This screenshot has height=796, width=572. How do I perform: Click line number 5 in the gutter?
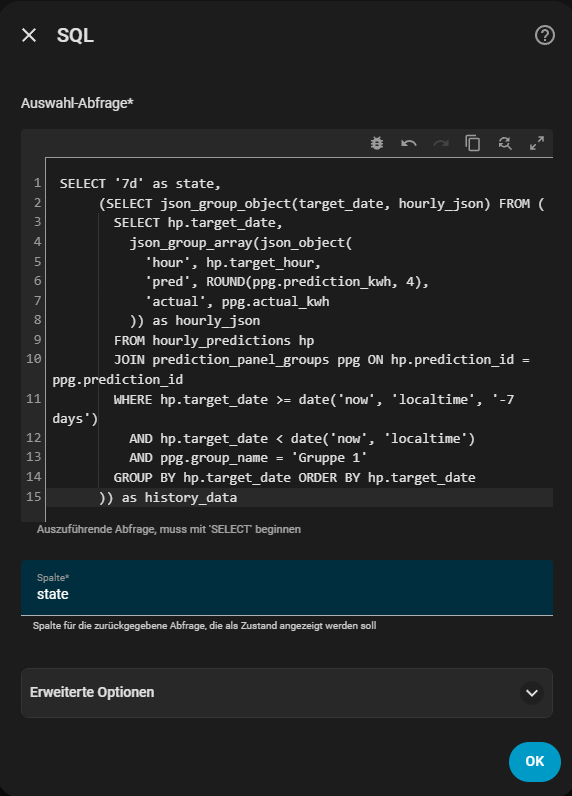point(37,261)
